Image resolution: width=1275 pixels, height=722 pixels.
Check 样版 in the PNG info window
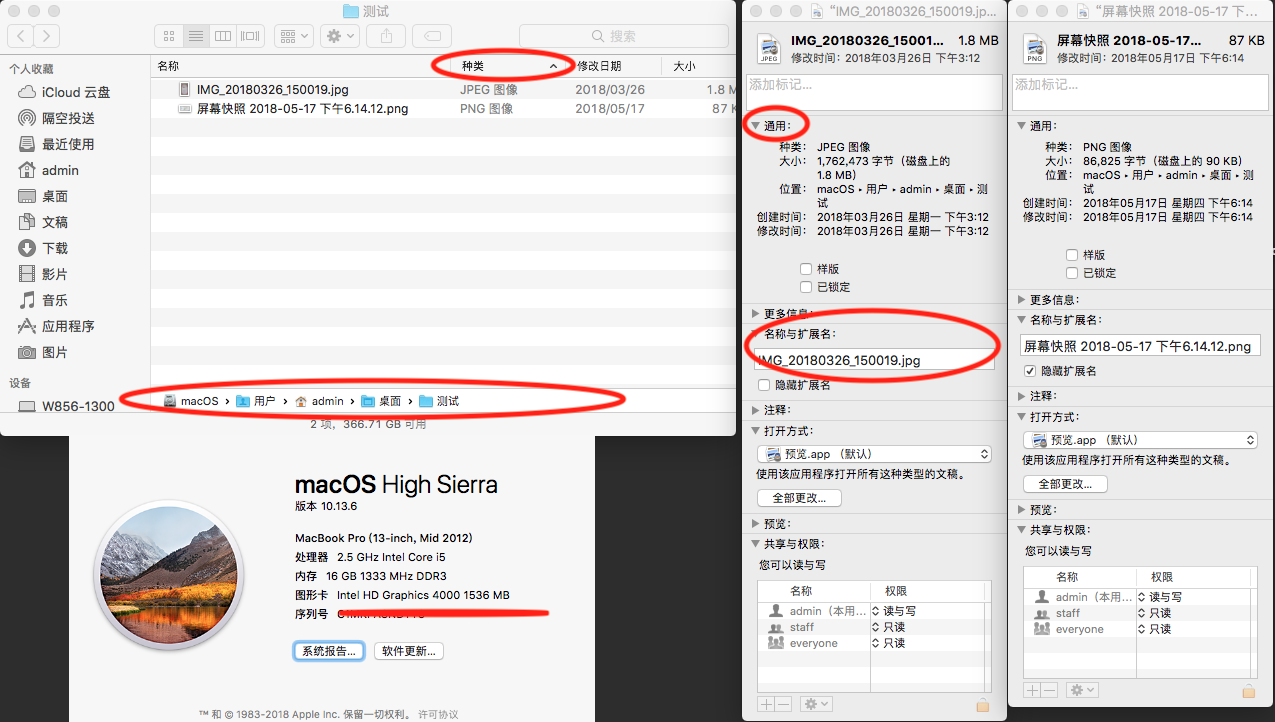[1072, 255]
